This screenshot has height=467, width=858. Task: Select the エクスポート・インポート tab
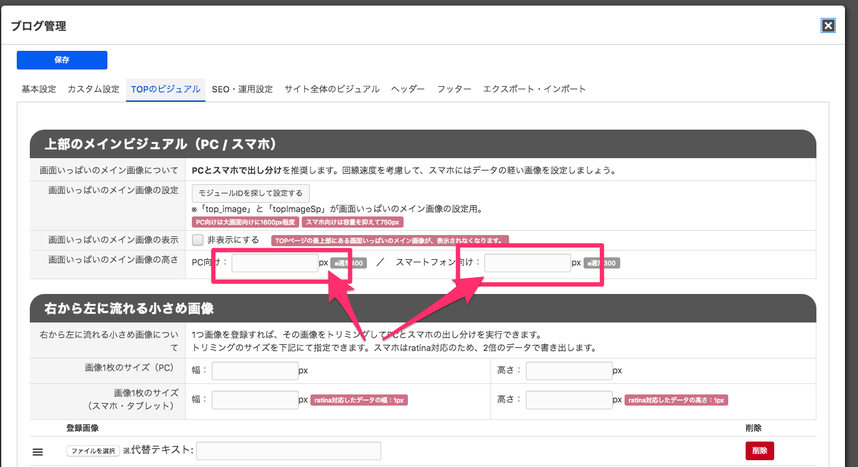[534, 89]
